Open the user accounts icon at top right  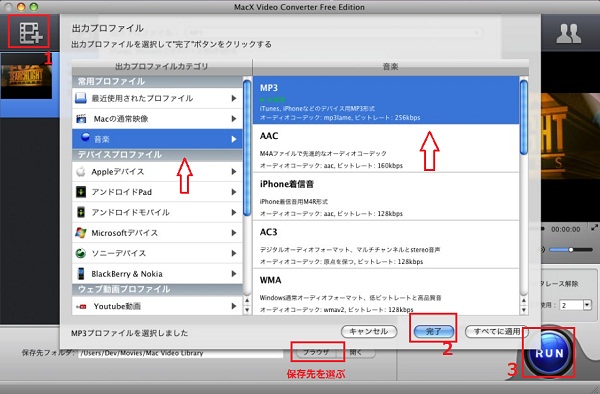click(x=569, y=34)
